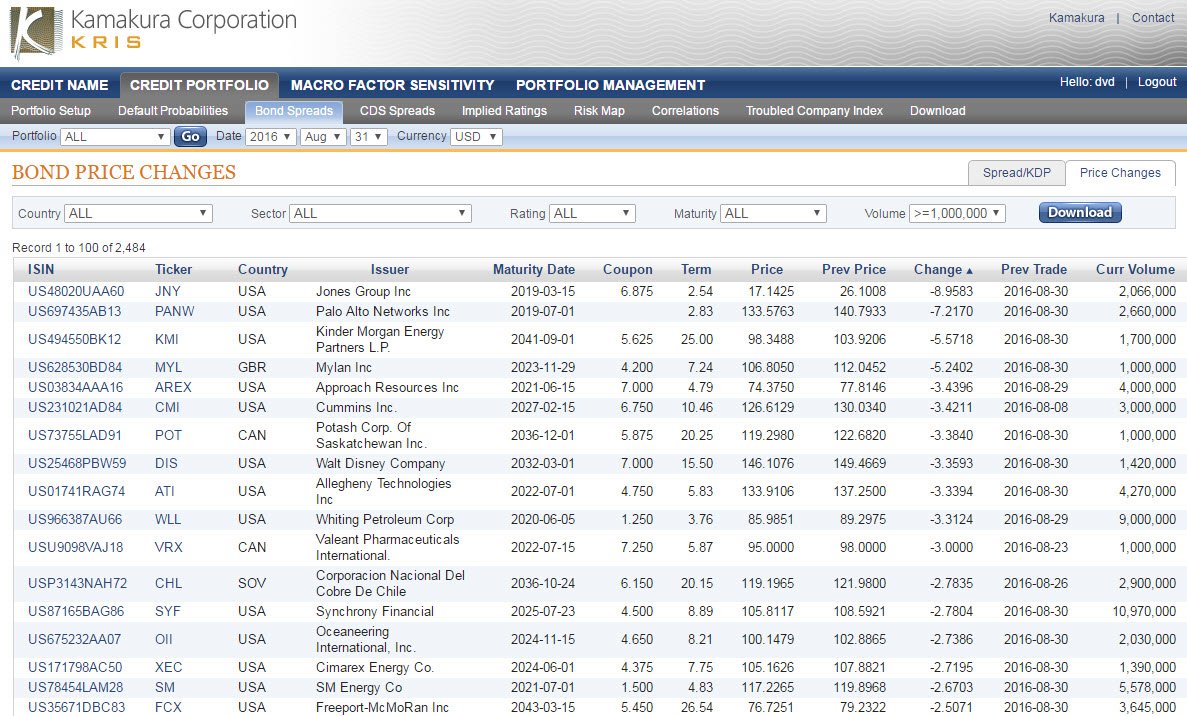Click ticker POT

tap(168, 435)
